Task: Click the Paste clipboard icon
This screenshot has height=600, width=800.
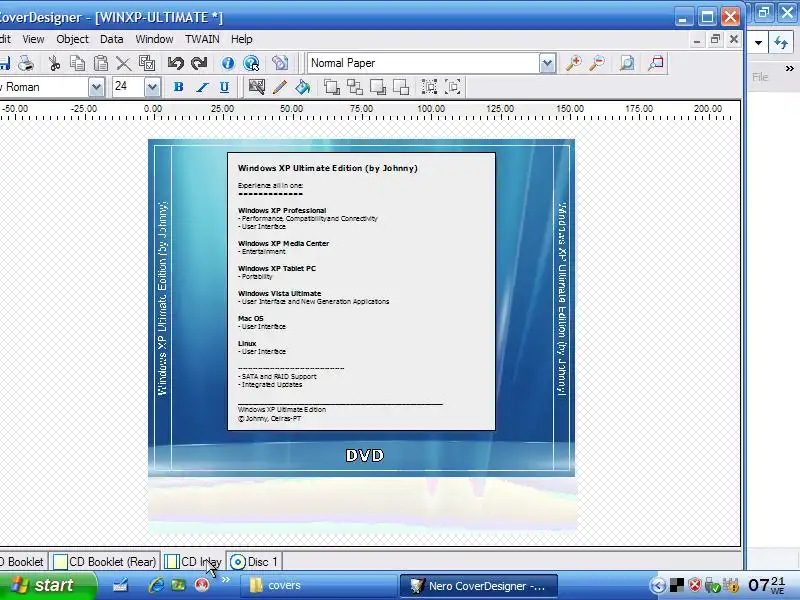Action: pos(101,63)
